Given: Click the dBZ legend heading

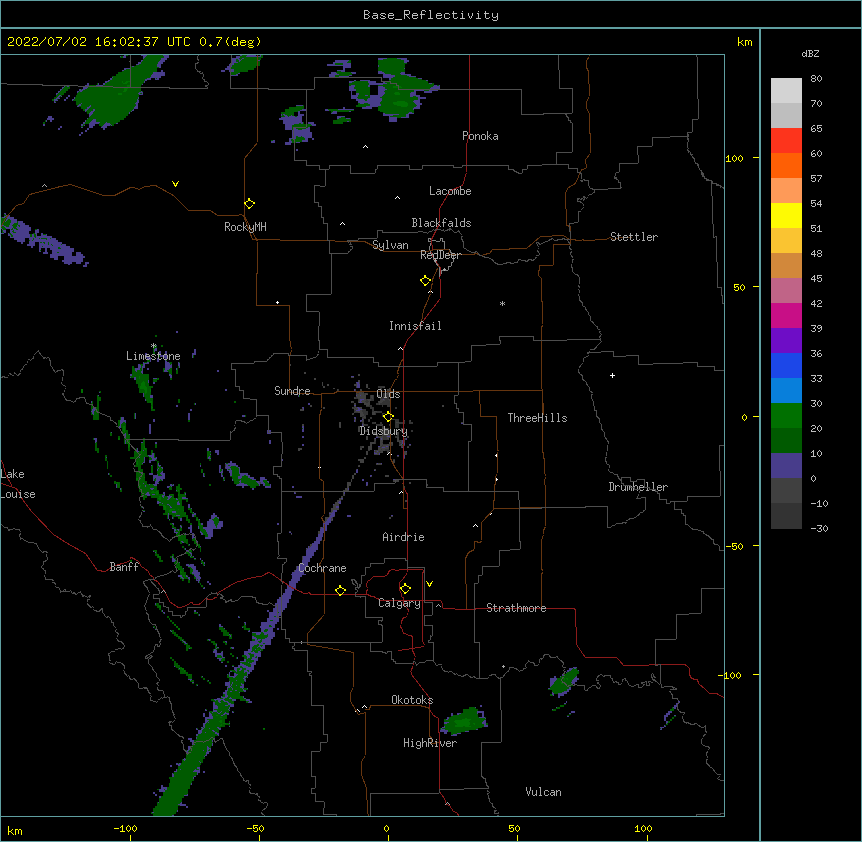Looking at the screenshot, I should 810,53.
